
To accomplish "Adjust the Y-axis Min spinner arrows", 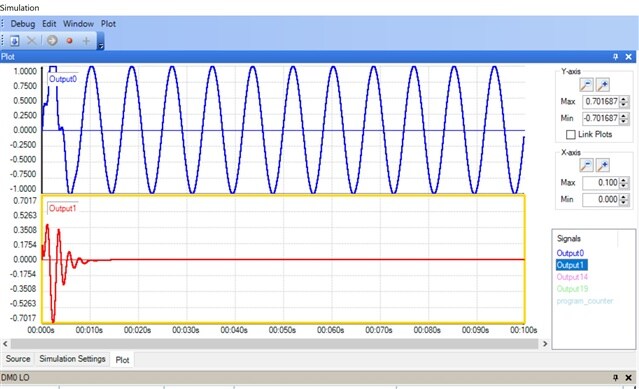I will click(x=624, y=118).
